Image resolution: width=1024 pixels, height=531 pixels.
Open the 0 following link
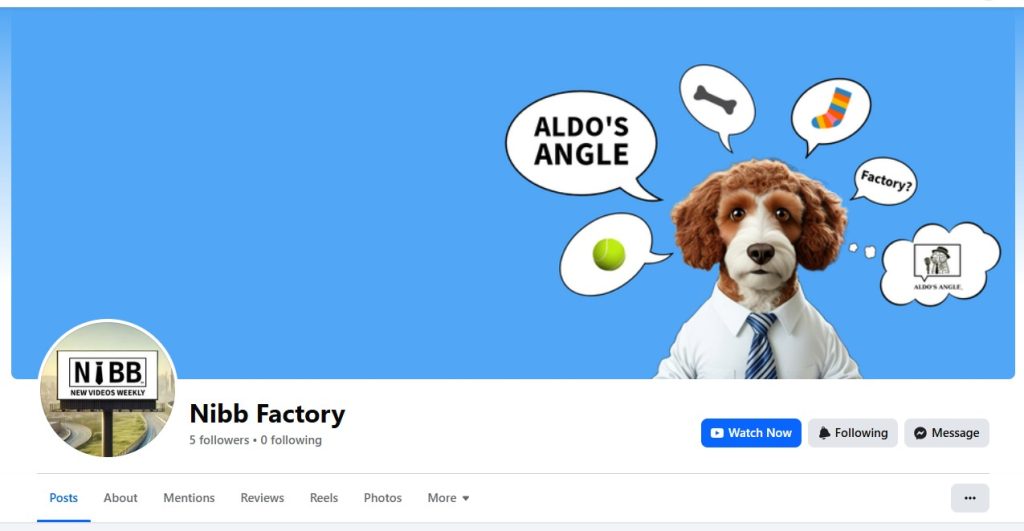pos(291,440)
